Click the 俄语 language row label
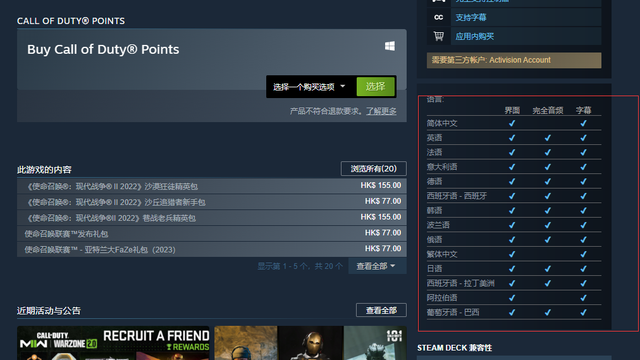 (434, 240)
